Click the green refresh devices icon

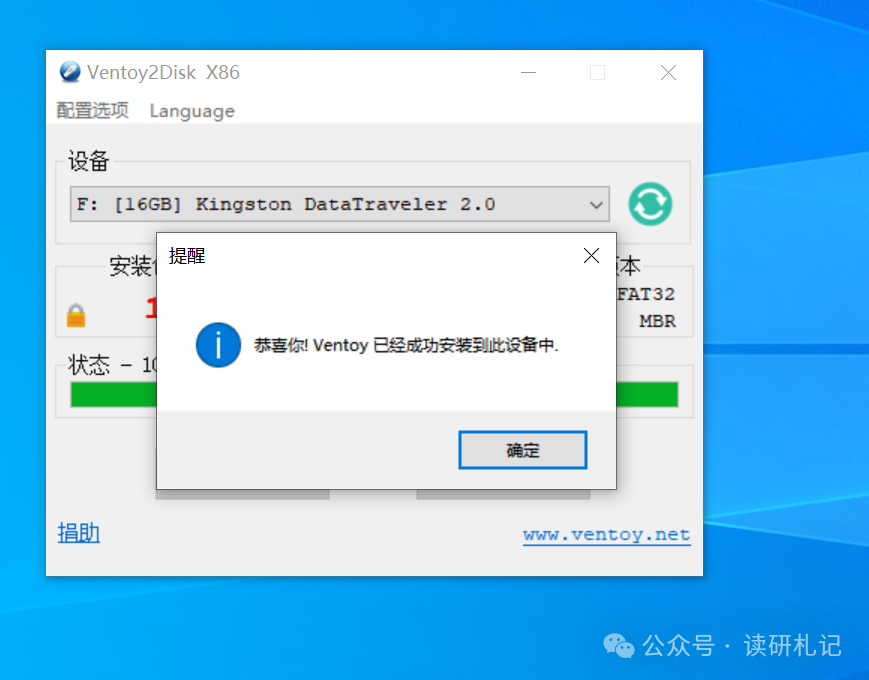click(x=650, y=204)
